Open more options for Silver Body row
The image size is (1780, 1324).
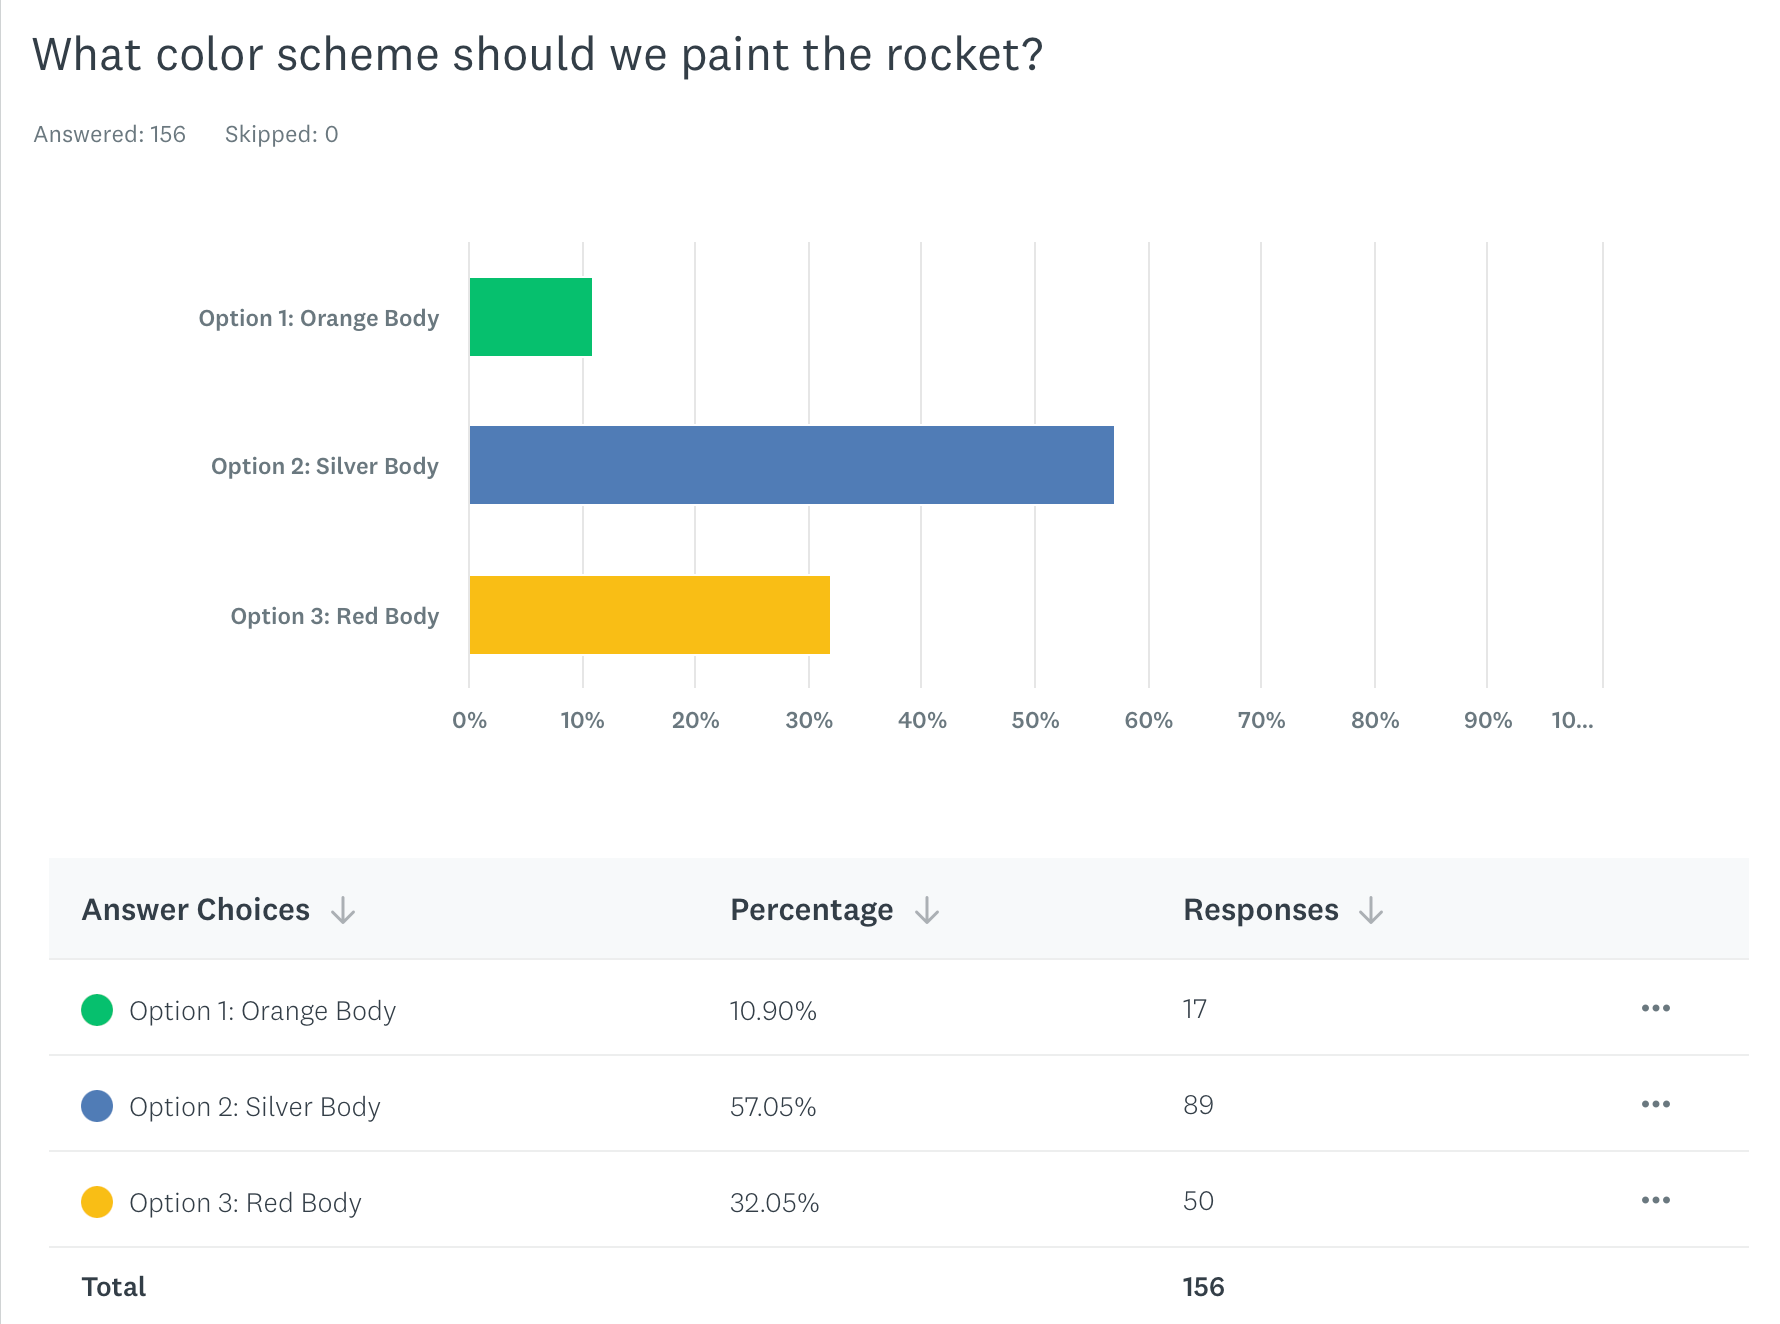[x=1655, y=1104]
